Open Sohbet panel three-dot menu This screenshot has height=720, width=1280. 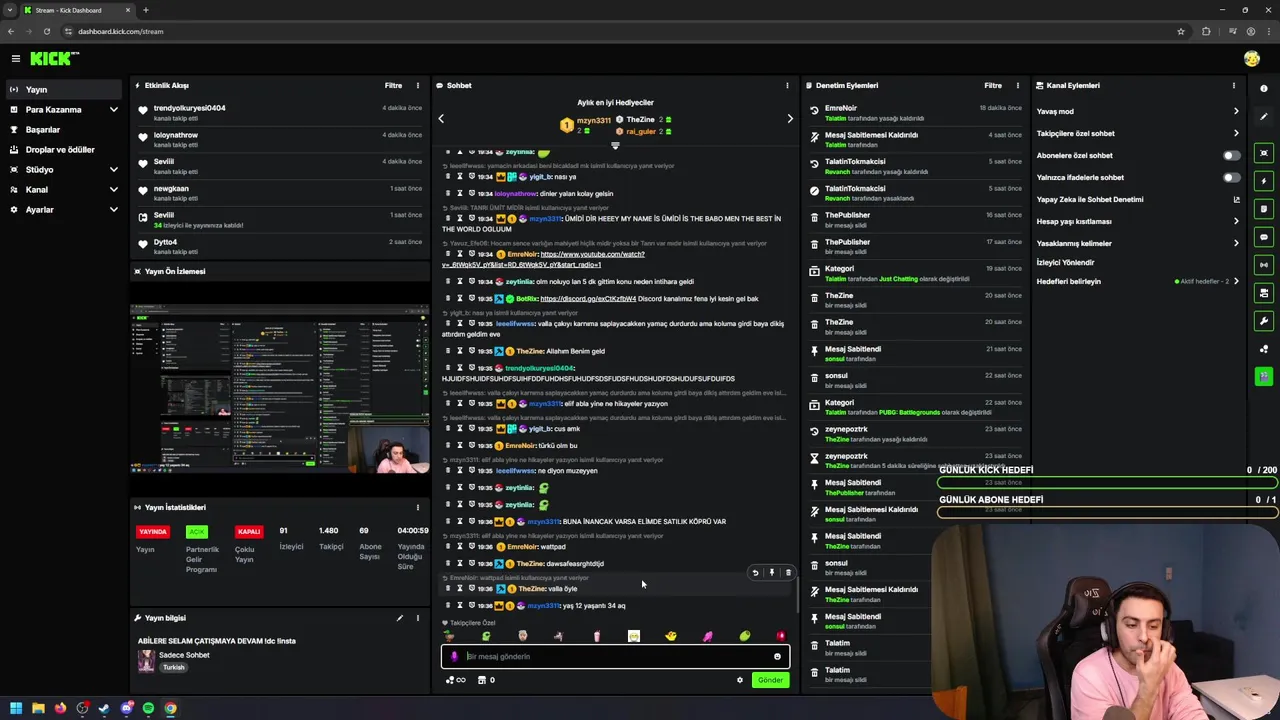click(x=787, y=85)
